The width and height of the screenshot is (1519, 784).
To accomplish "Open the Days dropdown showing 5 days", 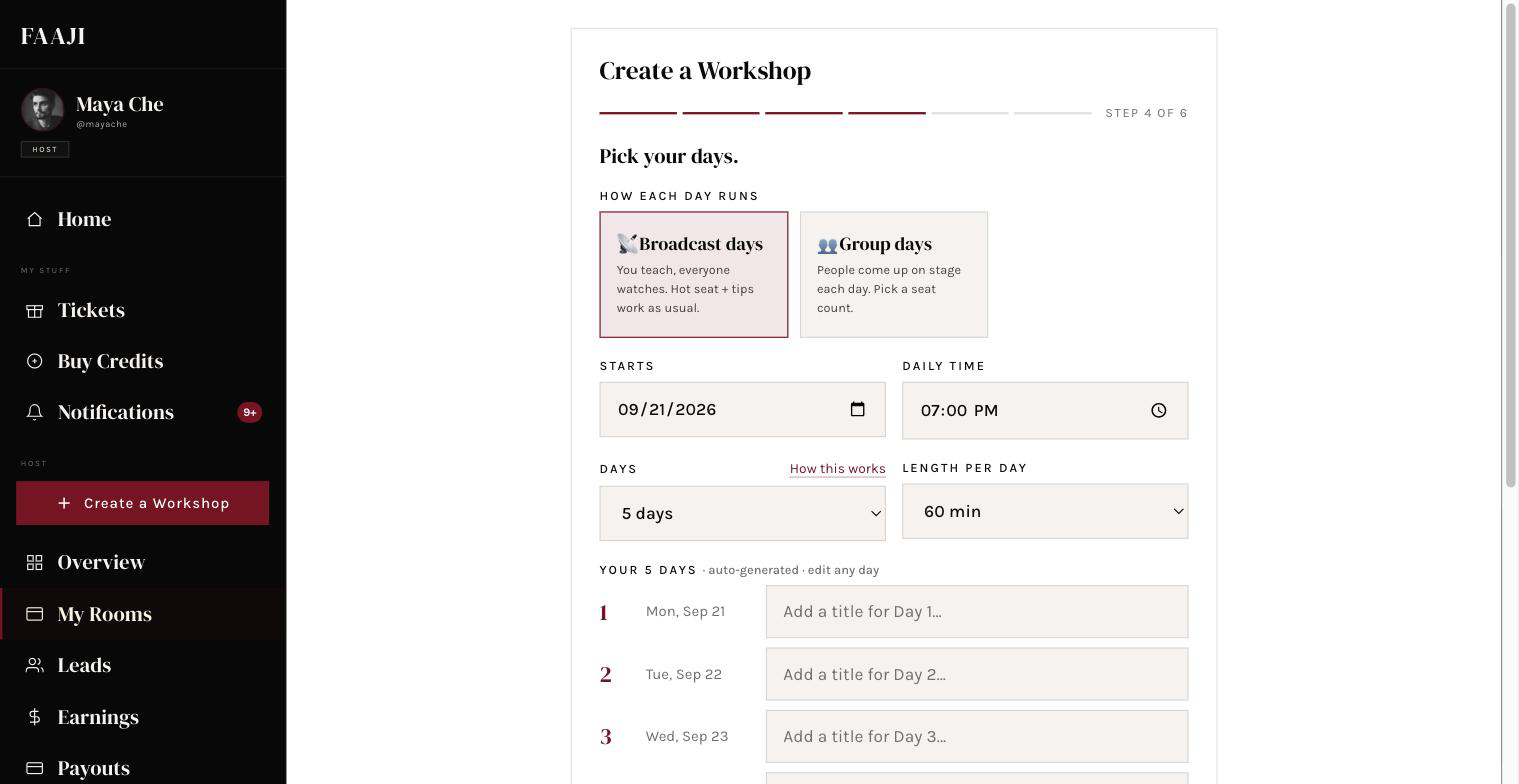I will 742,513.
